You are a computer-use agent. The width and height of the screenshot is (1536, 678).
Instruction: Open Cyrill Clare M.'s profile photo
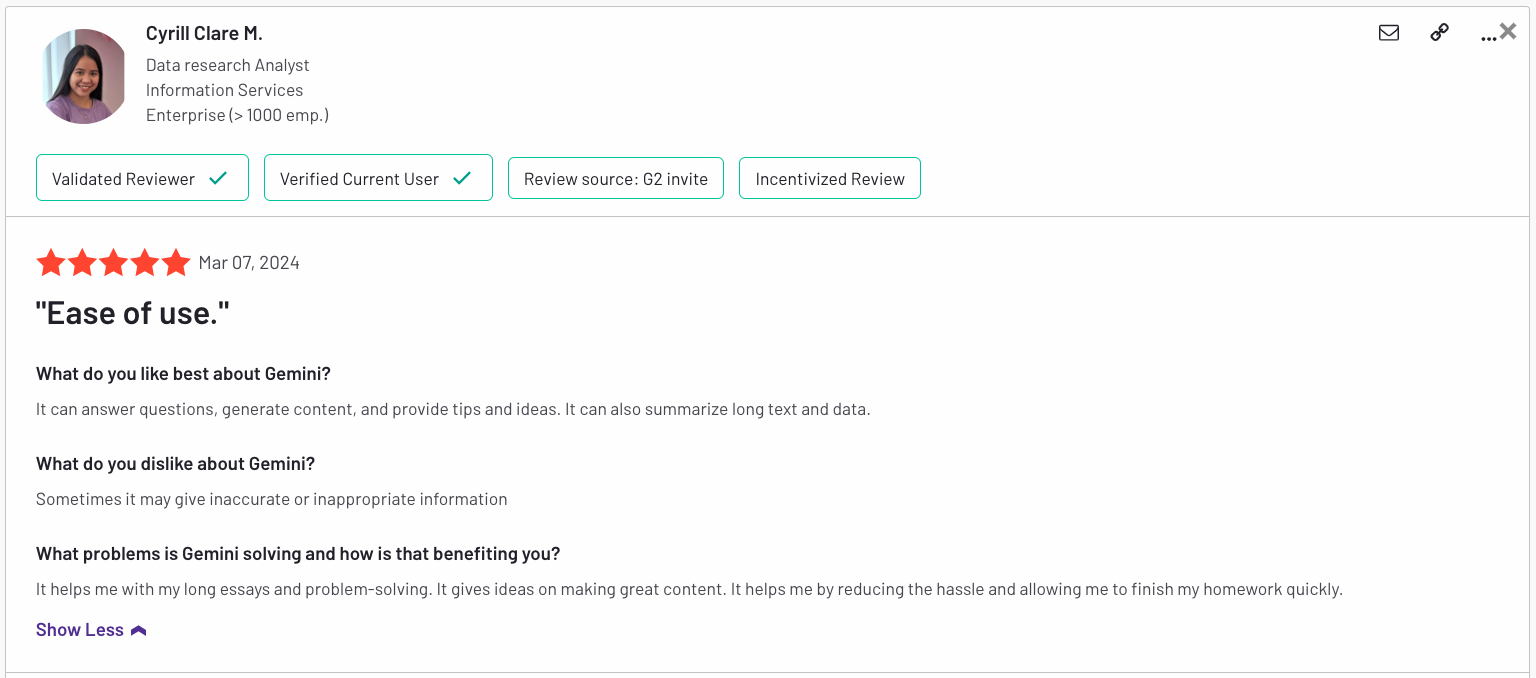(84, 76)
